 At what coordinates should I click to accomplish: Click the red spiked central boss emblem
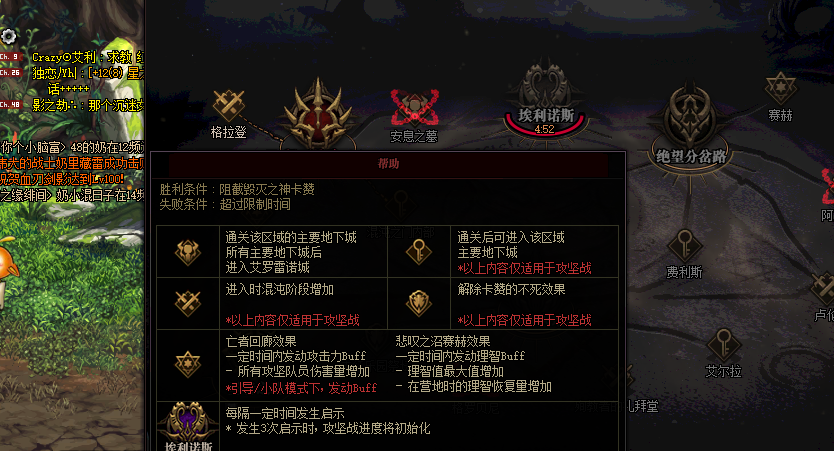tap(318, 115)
